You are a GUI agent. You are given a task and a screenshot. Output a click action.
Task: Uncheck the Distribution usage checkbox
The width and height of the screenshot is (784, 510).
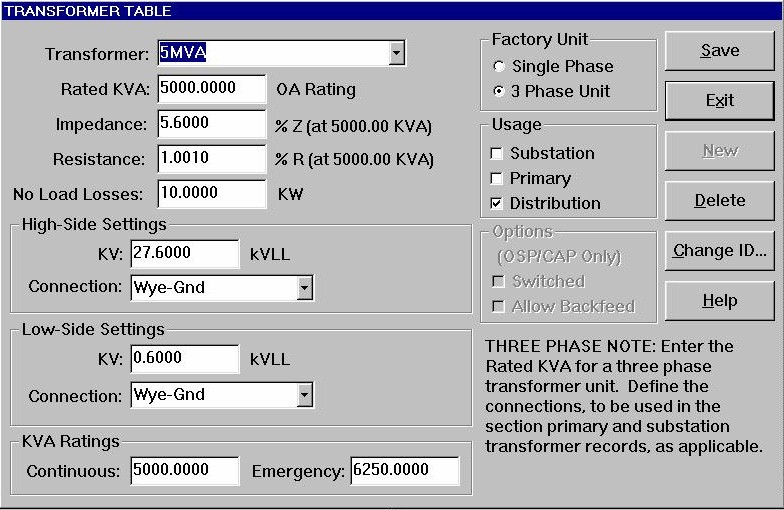497,204
